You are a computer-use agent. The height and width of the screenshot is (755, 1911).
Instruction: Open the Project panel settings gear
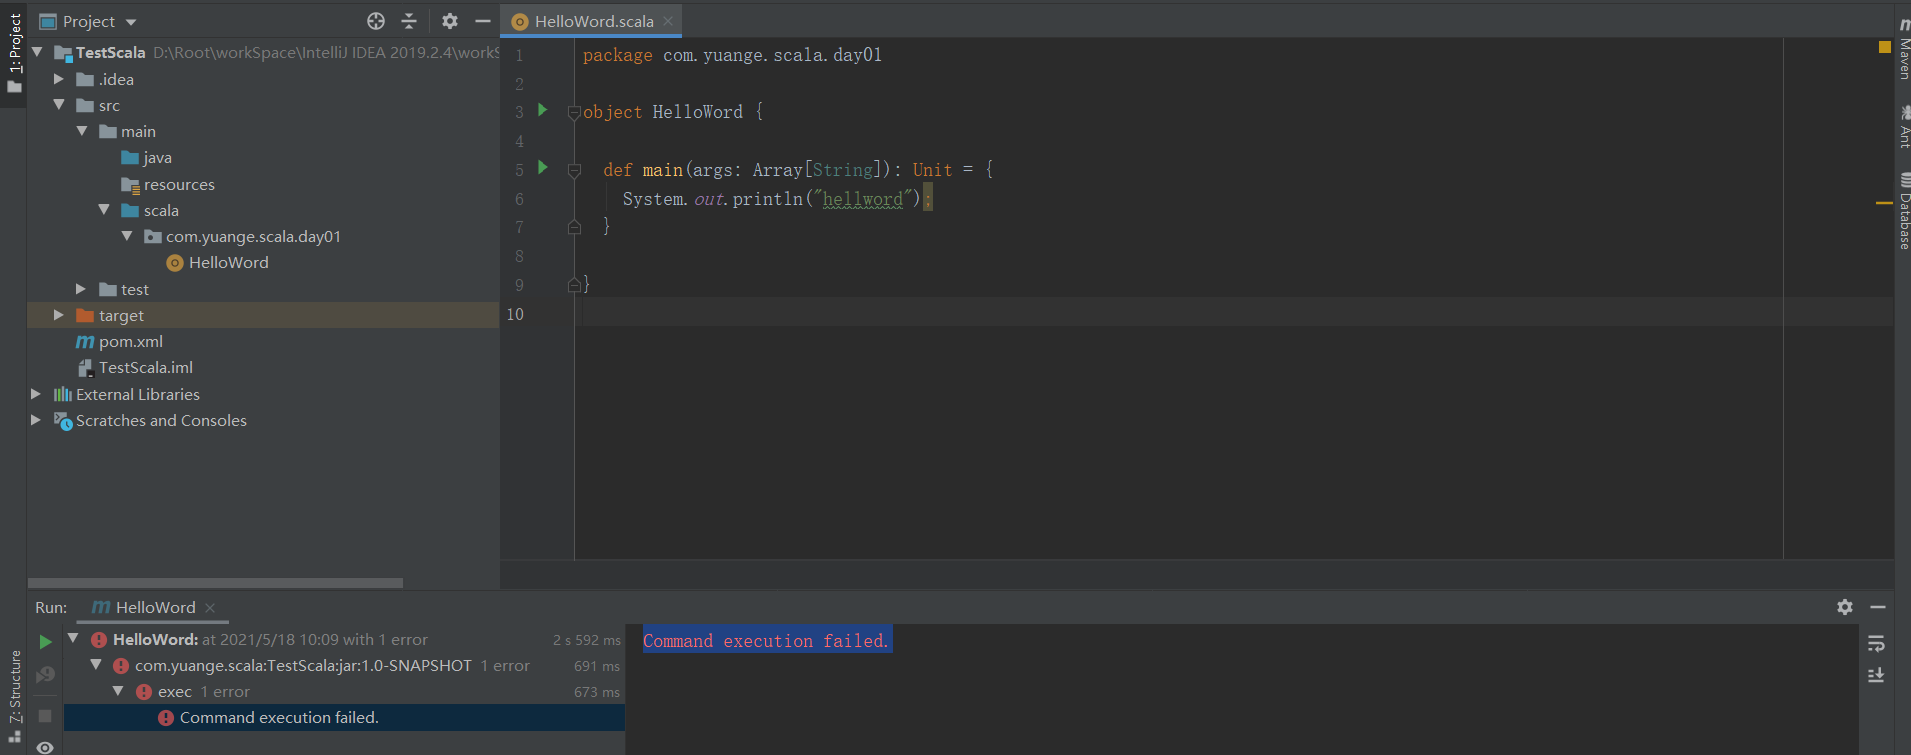click(450, 21)
